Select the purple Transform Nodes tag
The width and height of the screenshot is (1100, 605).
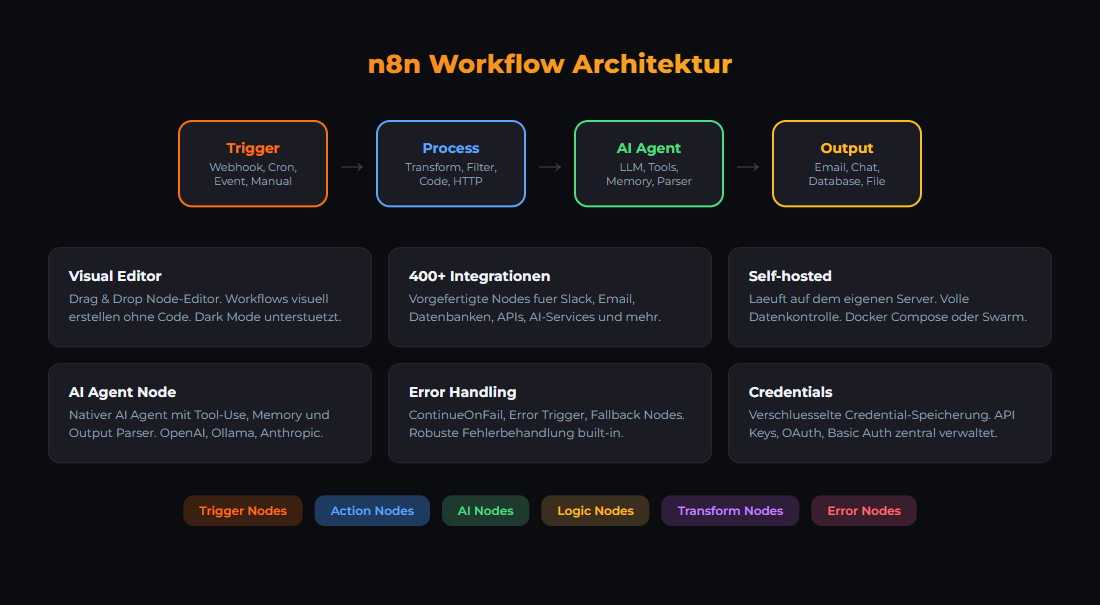click(730, 511)
